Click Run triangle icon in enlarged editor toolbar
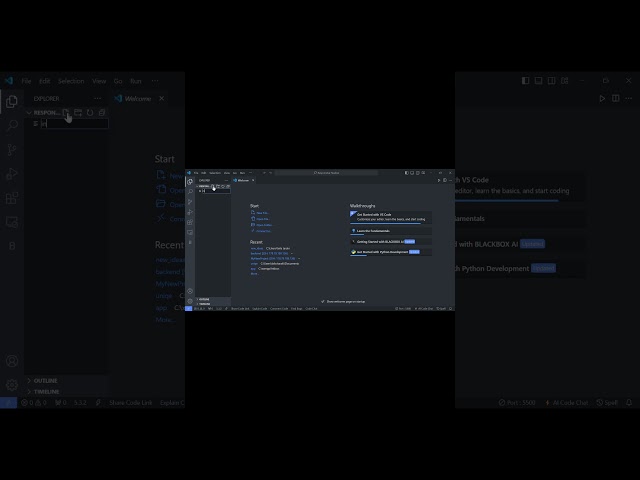Image resolution: width=640 pixels, height=480 pixels. click(x=602, y=98)
